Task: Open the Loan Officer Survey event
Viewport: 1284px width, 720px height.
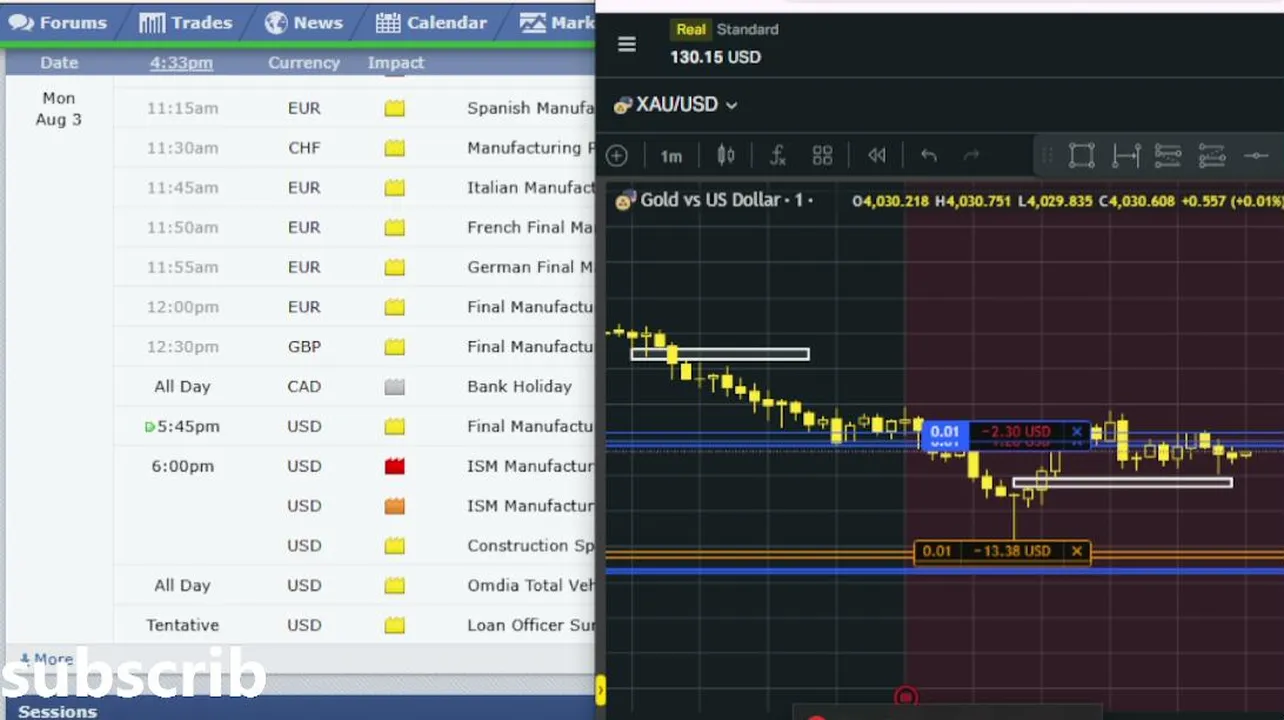Action: [530, 625]
